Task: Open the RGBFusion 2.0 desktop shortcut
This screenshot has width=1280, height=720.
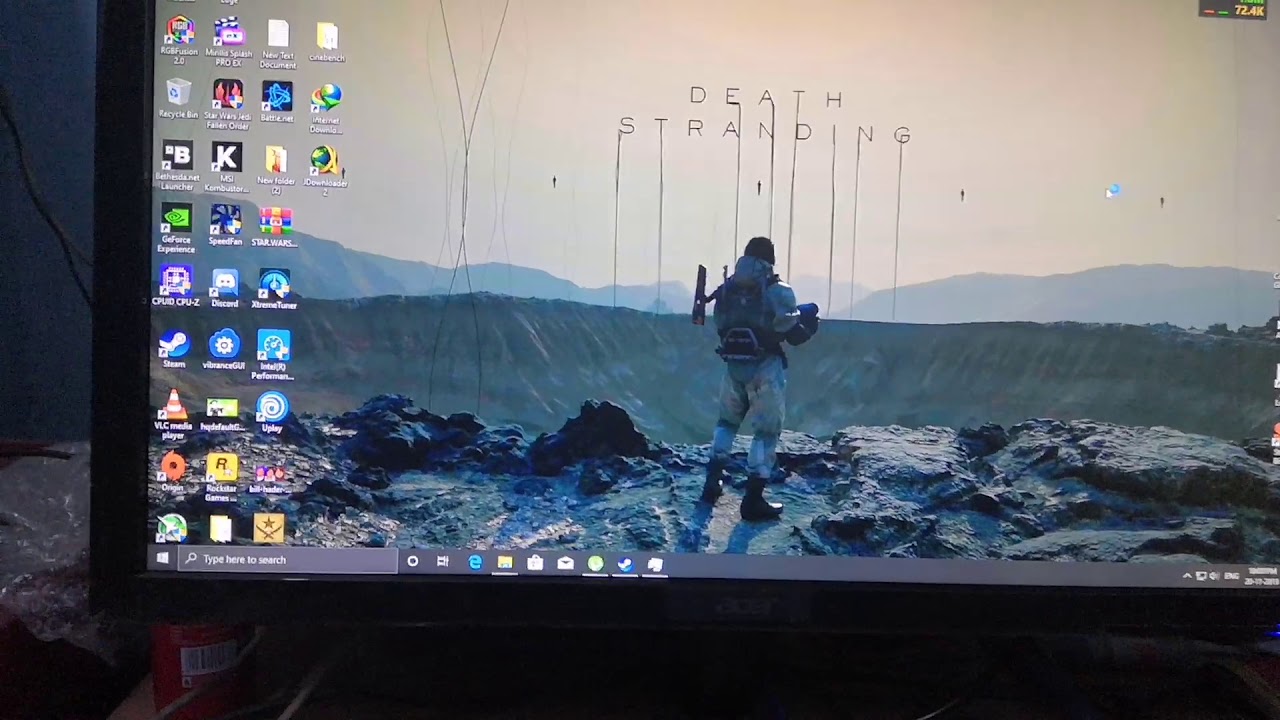Action: coord(179,40)
